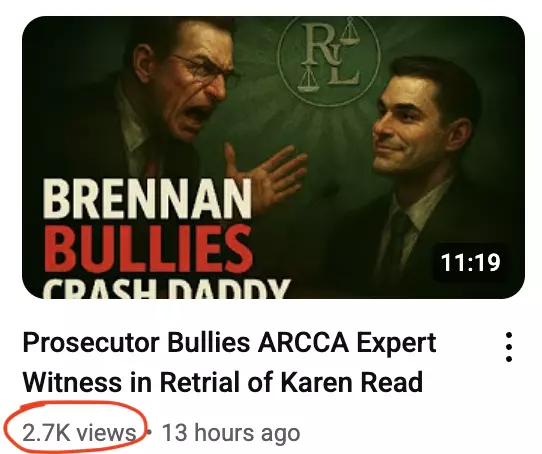Click the BRENNAN text on the thumbnail
The image size is (542, 454).
147,199
